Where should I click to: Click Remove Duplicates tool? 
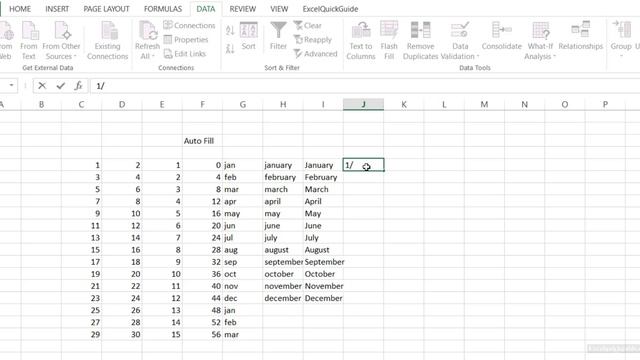420,41
